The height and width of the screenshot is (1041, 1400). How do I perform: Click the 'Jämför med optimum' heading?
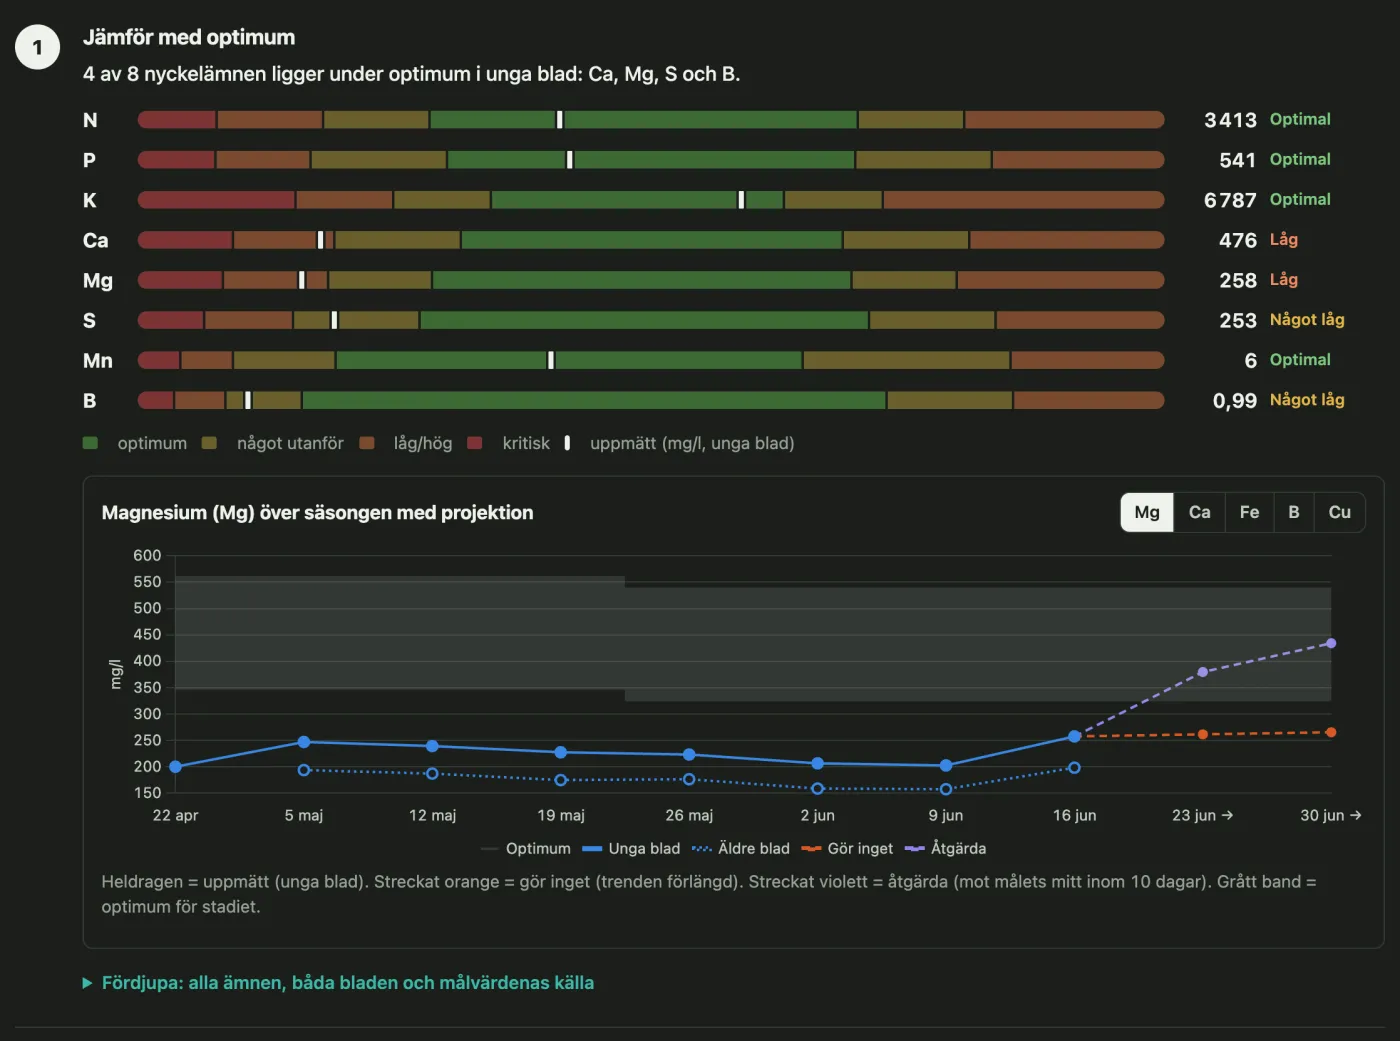(x=189, y=37)
